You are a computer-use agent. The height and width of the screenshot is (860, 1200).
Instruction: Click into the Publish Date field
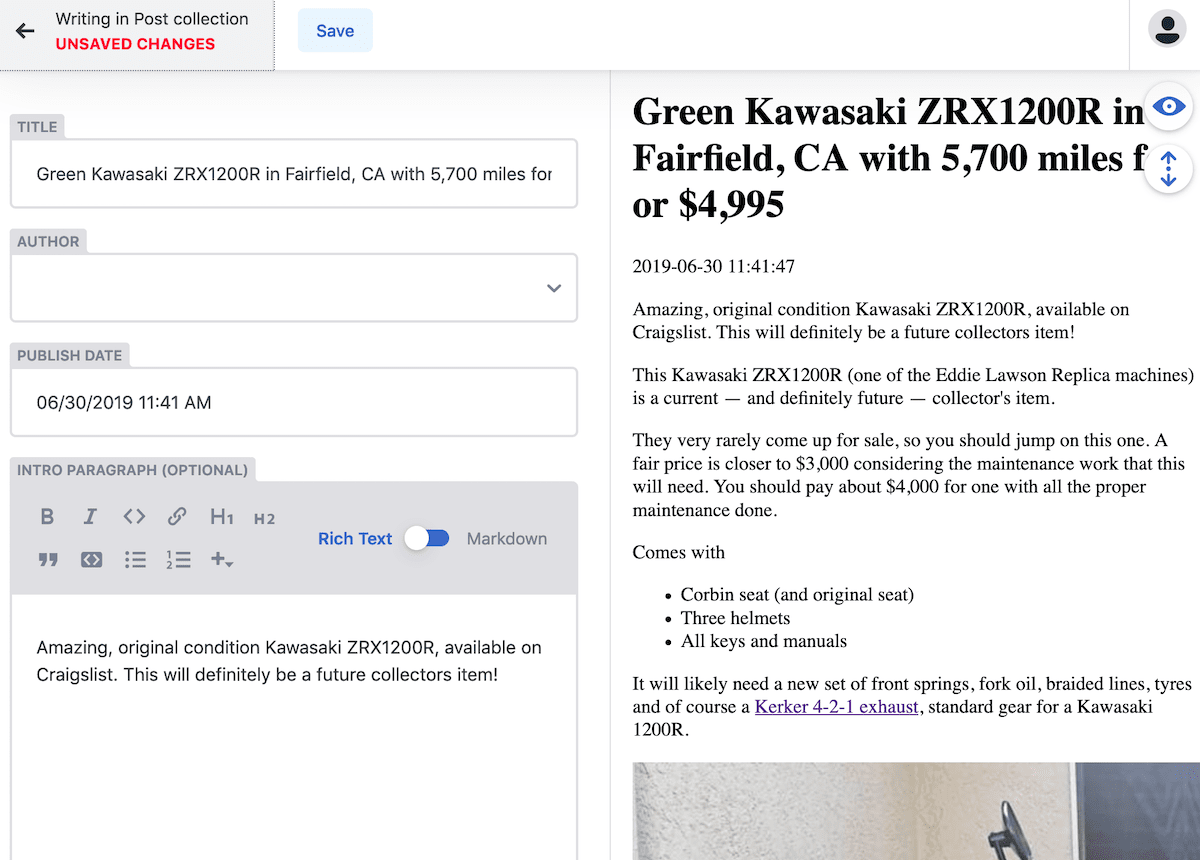(x=294, y=403)
